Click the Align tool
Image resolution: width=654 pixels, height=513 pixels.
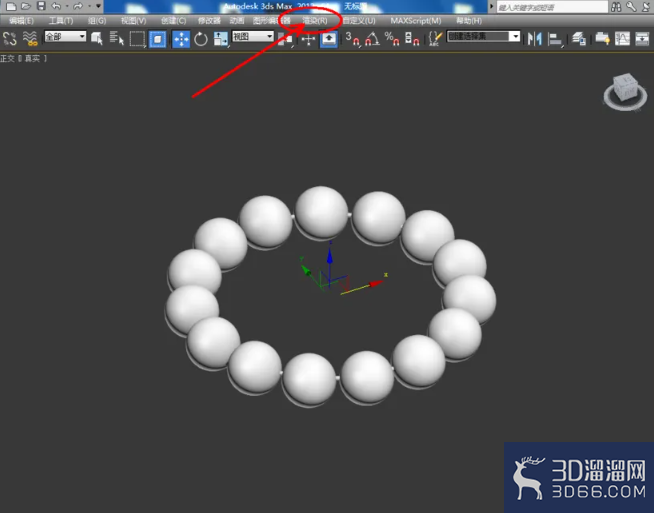(x=555, y=39)
